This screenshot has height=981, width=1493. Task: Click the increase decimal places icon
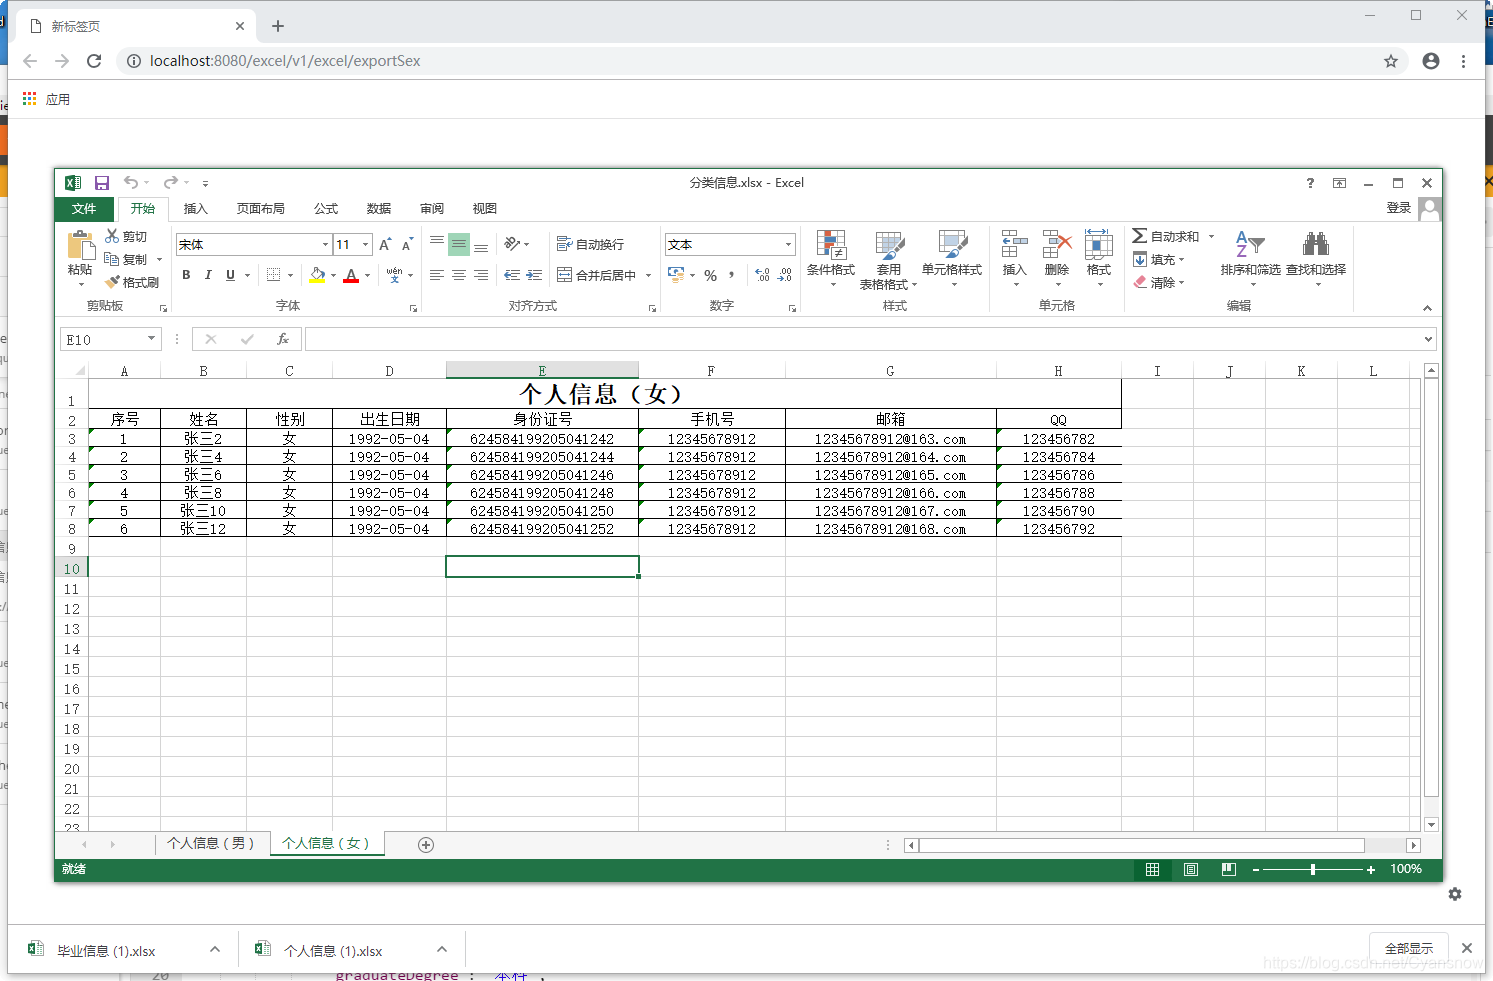click(763, 275)
